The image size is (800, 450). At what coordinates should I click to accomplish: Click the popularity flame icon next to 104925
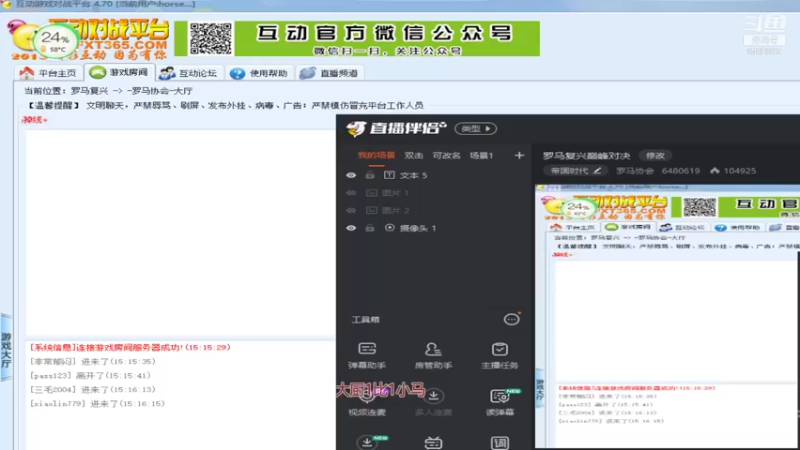click(x=715, y=170)
